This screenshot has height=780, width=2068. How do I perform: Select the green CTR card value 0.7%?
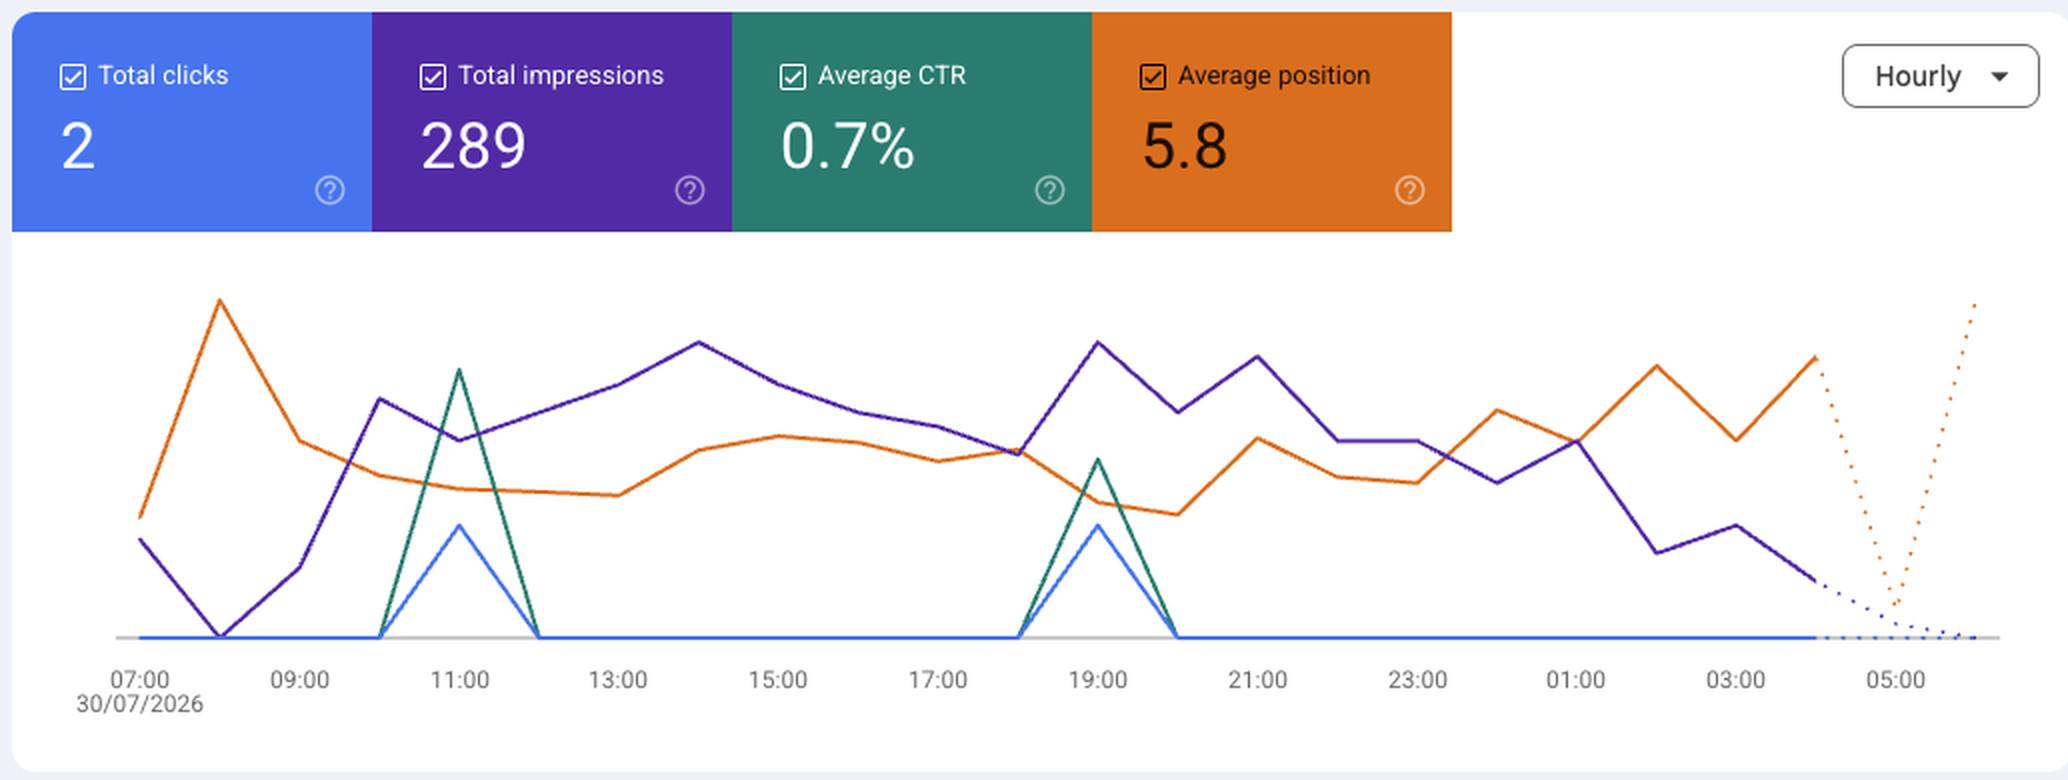(847, 146)
